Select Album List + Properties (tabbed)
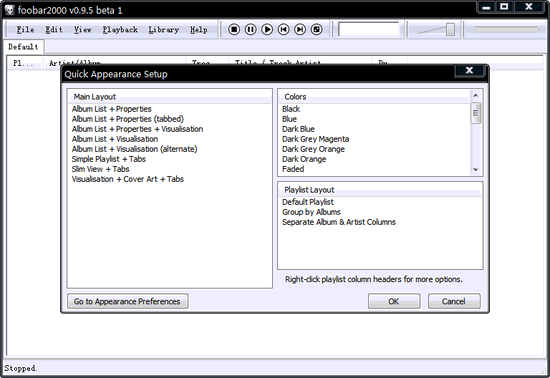Viewport: 550px width, 378px height. (128, 119)
